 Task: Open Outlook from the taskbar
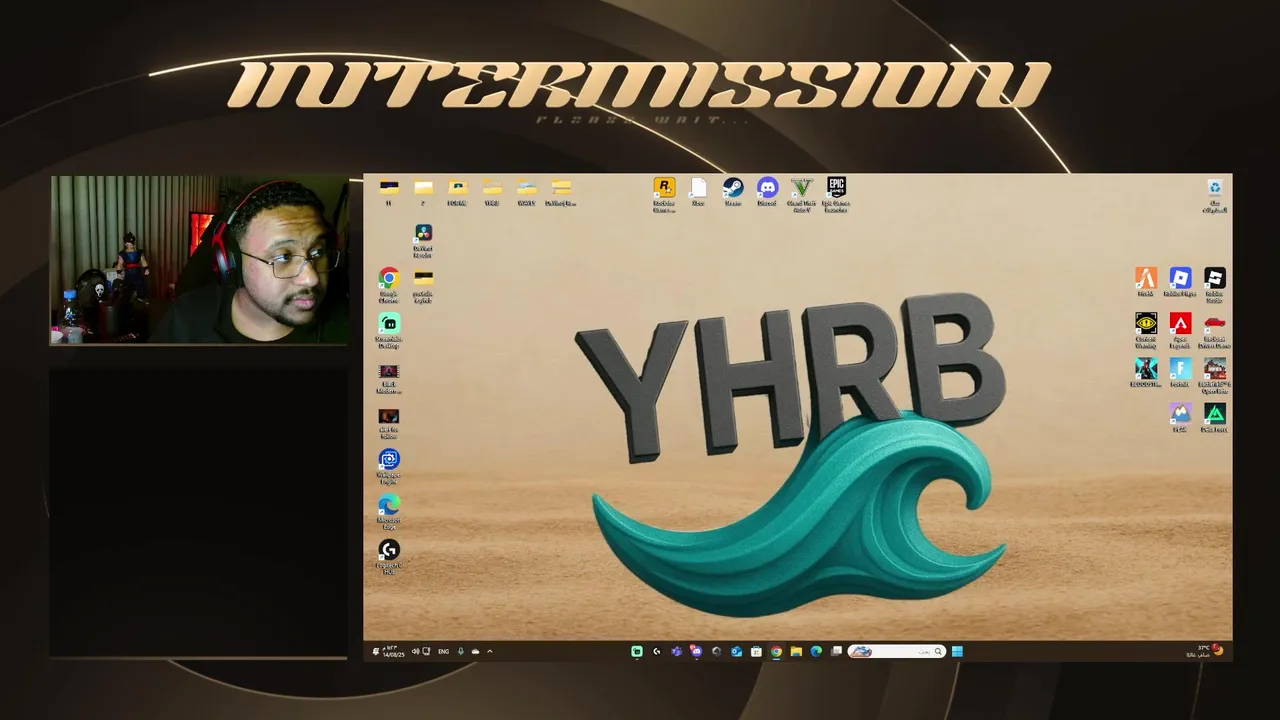[x=736, y=651]
